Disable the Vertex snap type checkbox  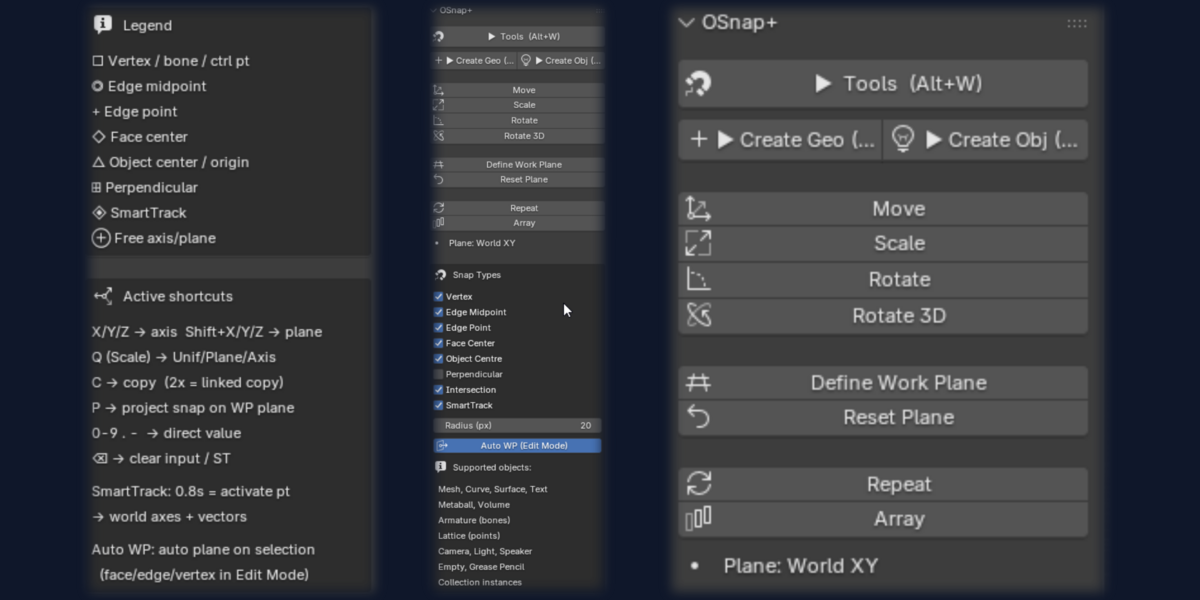439,297
